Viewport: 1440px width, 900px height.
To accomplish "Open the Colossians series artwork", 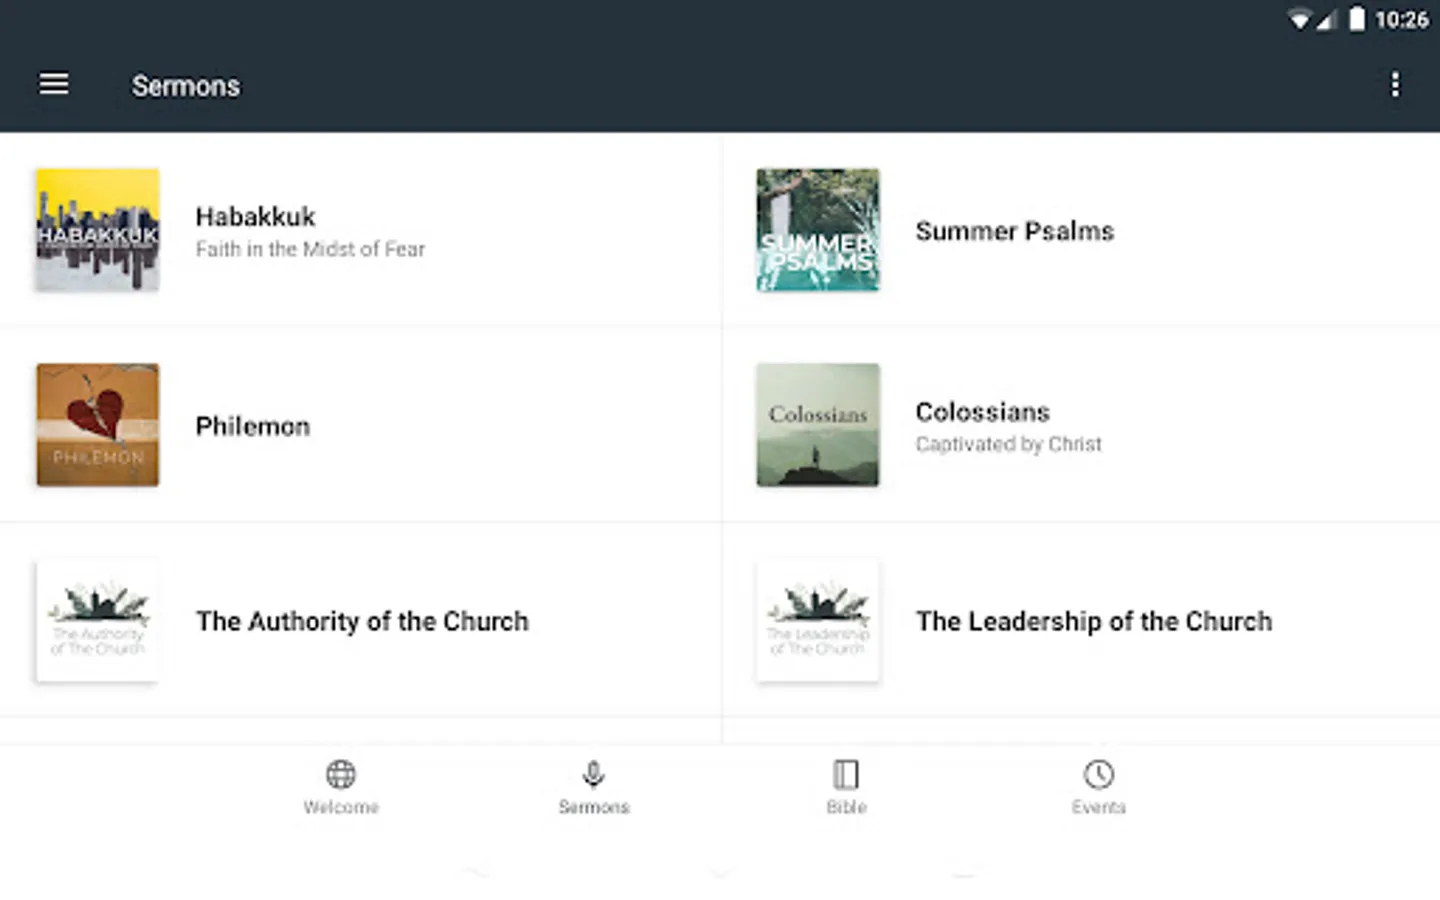I will click(x=818, y=425).
